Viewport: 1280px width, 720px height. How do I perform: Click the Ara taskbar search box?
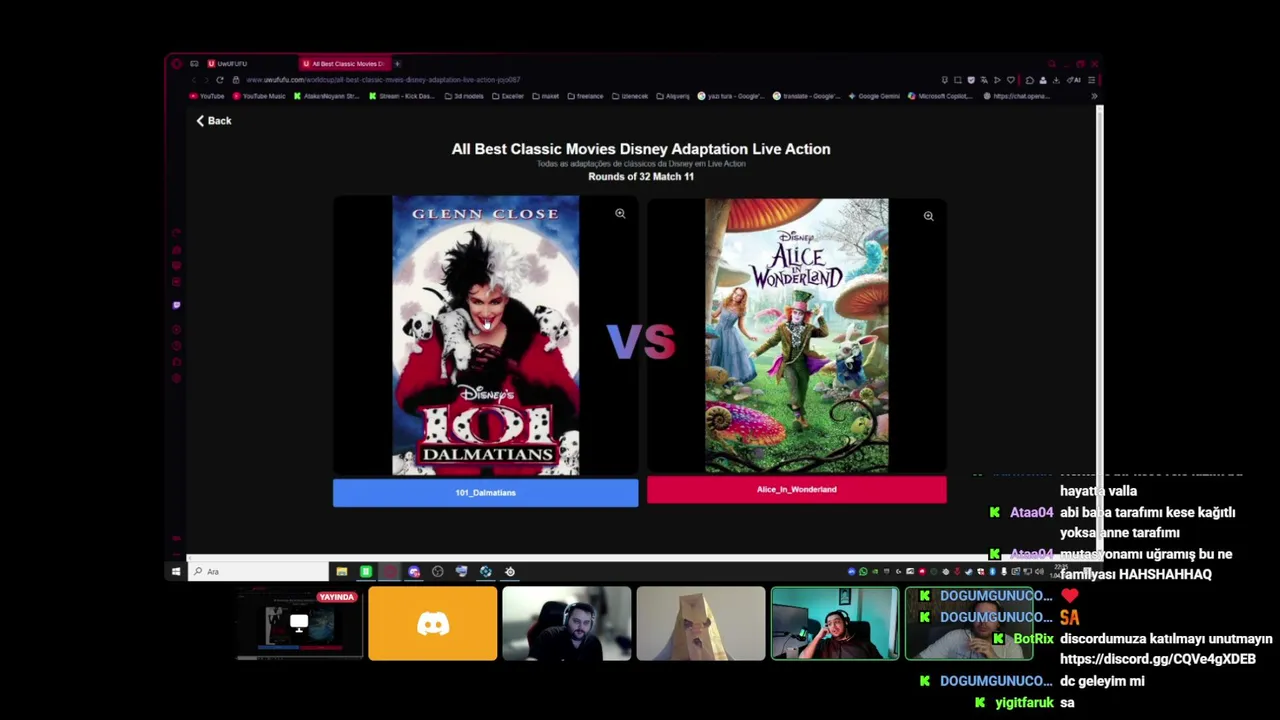click(x=258, y=571)
